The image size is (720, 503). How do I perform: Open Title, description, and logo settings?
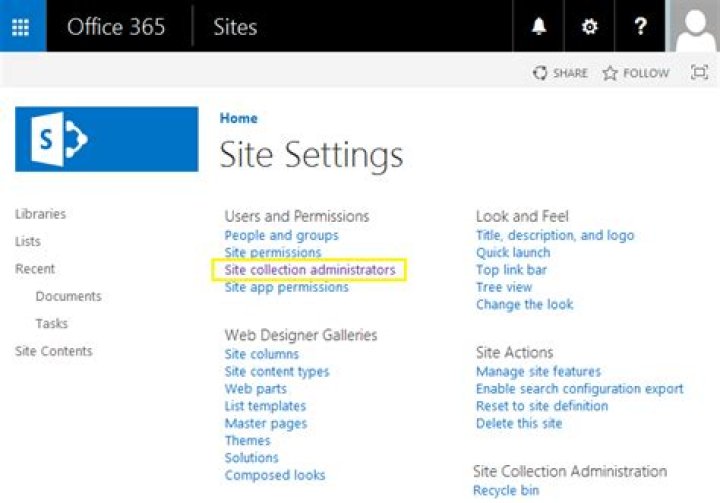(555, 235)
